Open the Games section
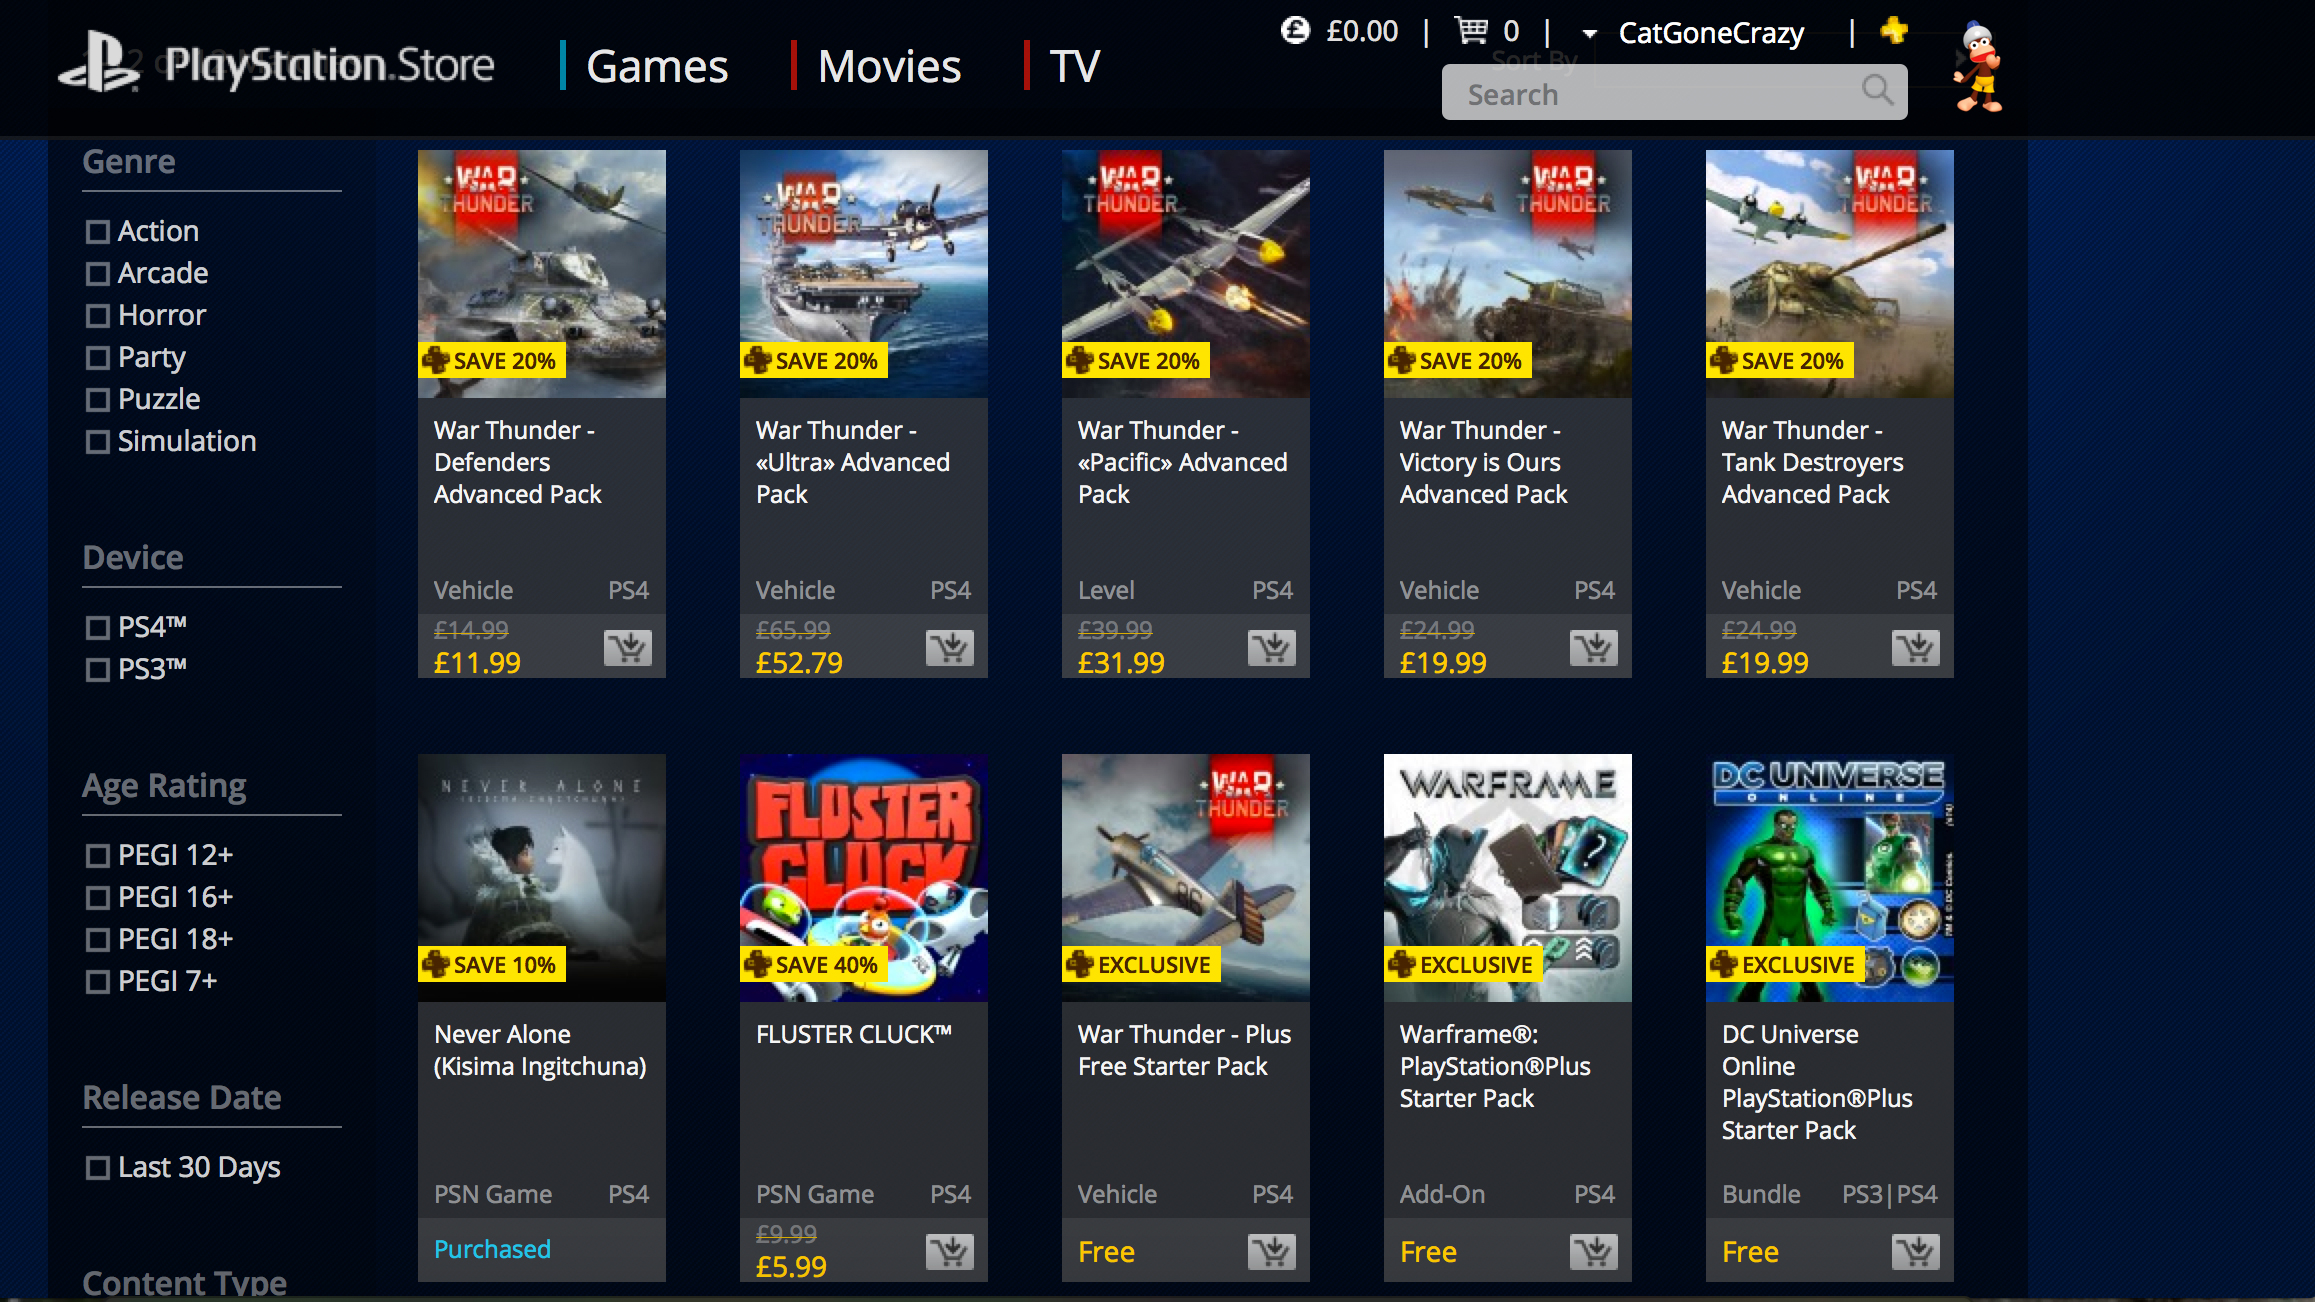Screen dimensions: 2315x1302 pyautogui.click(x=657, y=66)
